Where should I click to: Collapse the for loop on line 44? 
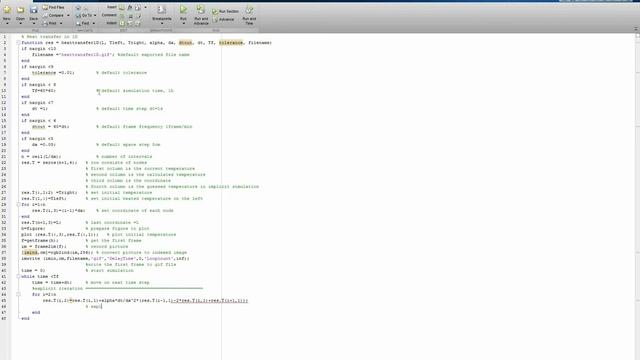coord(18,294)
